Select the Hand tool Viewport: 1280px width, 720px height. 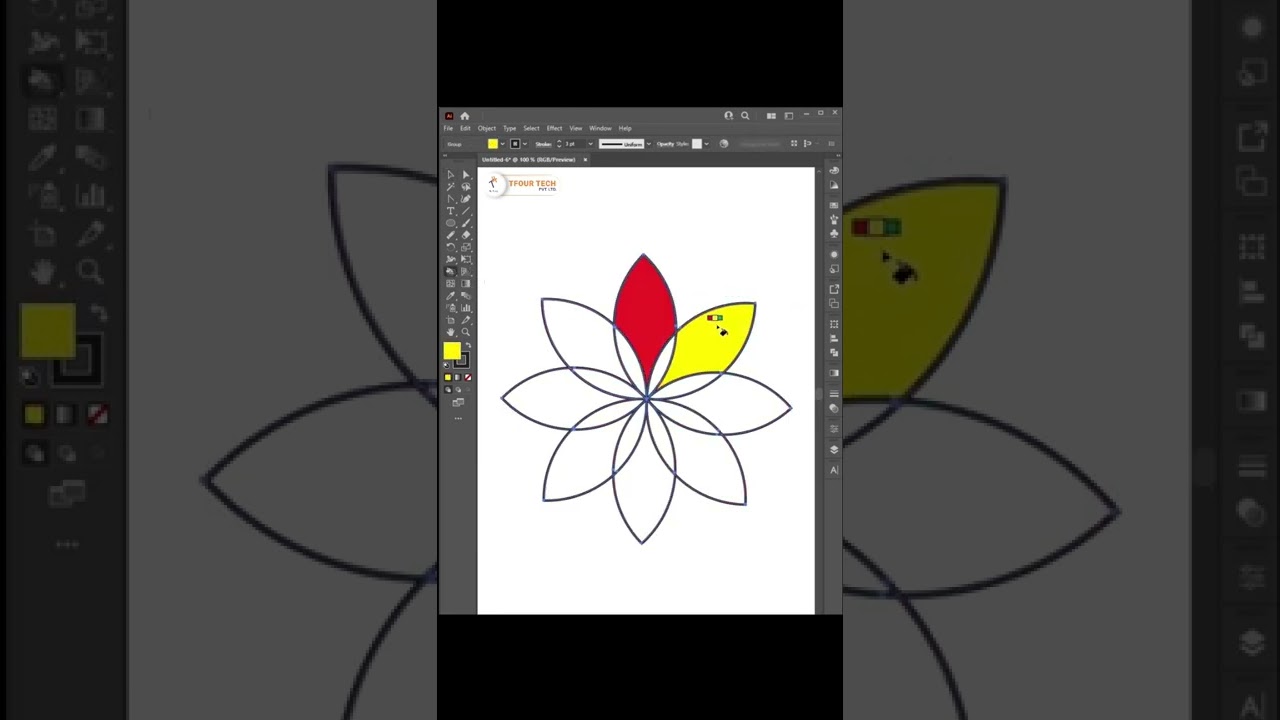point(451,332)
